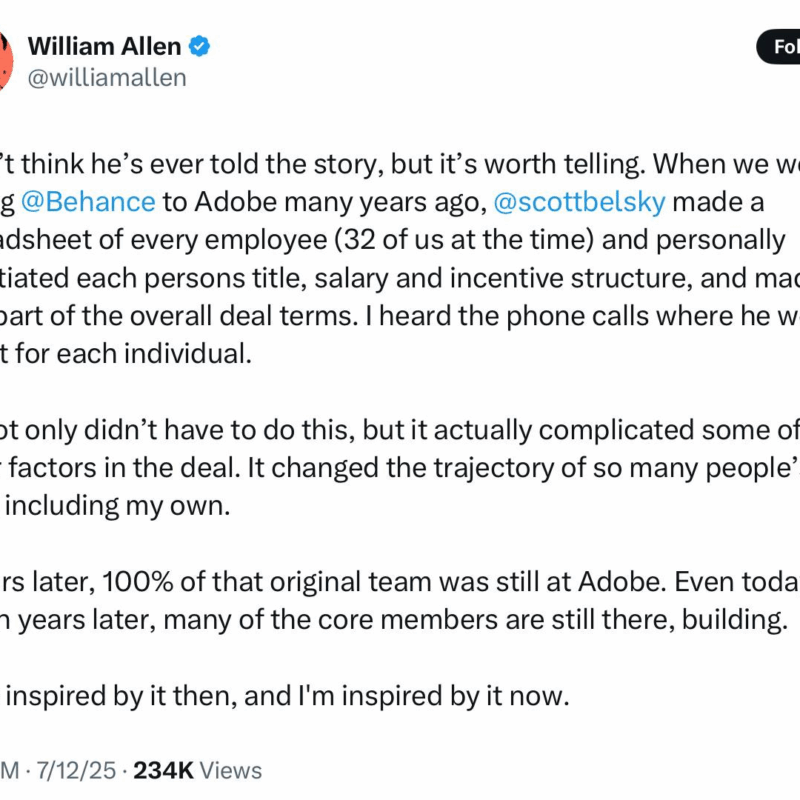Click the blue verified badge

tap(199, 46)
